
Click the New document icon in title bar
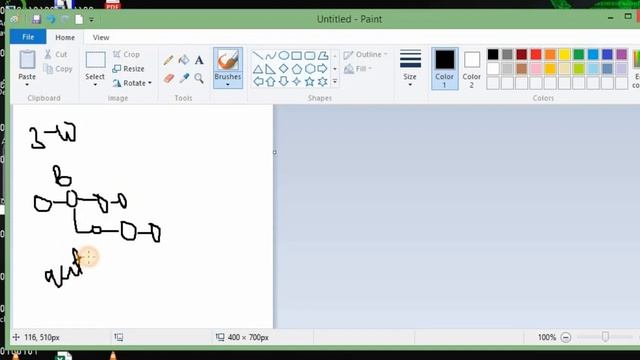(x=79, y=19)
